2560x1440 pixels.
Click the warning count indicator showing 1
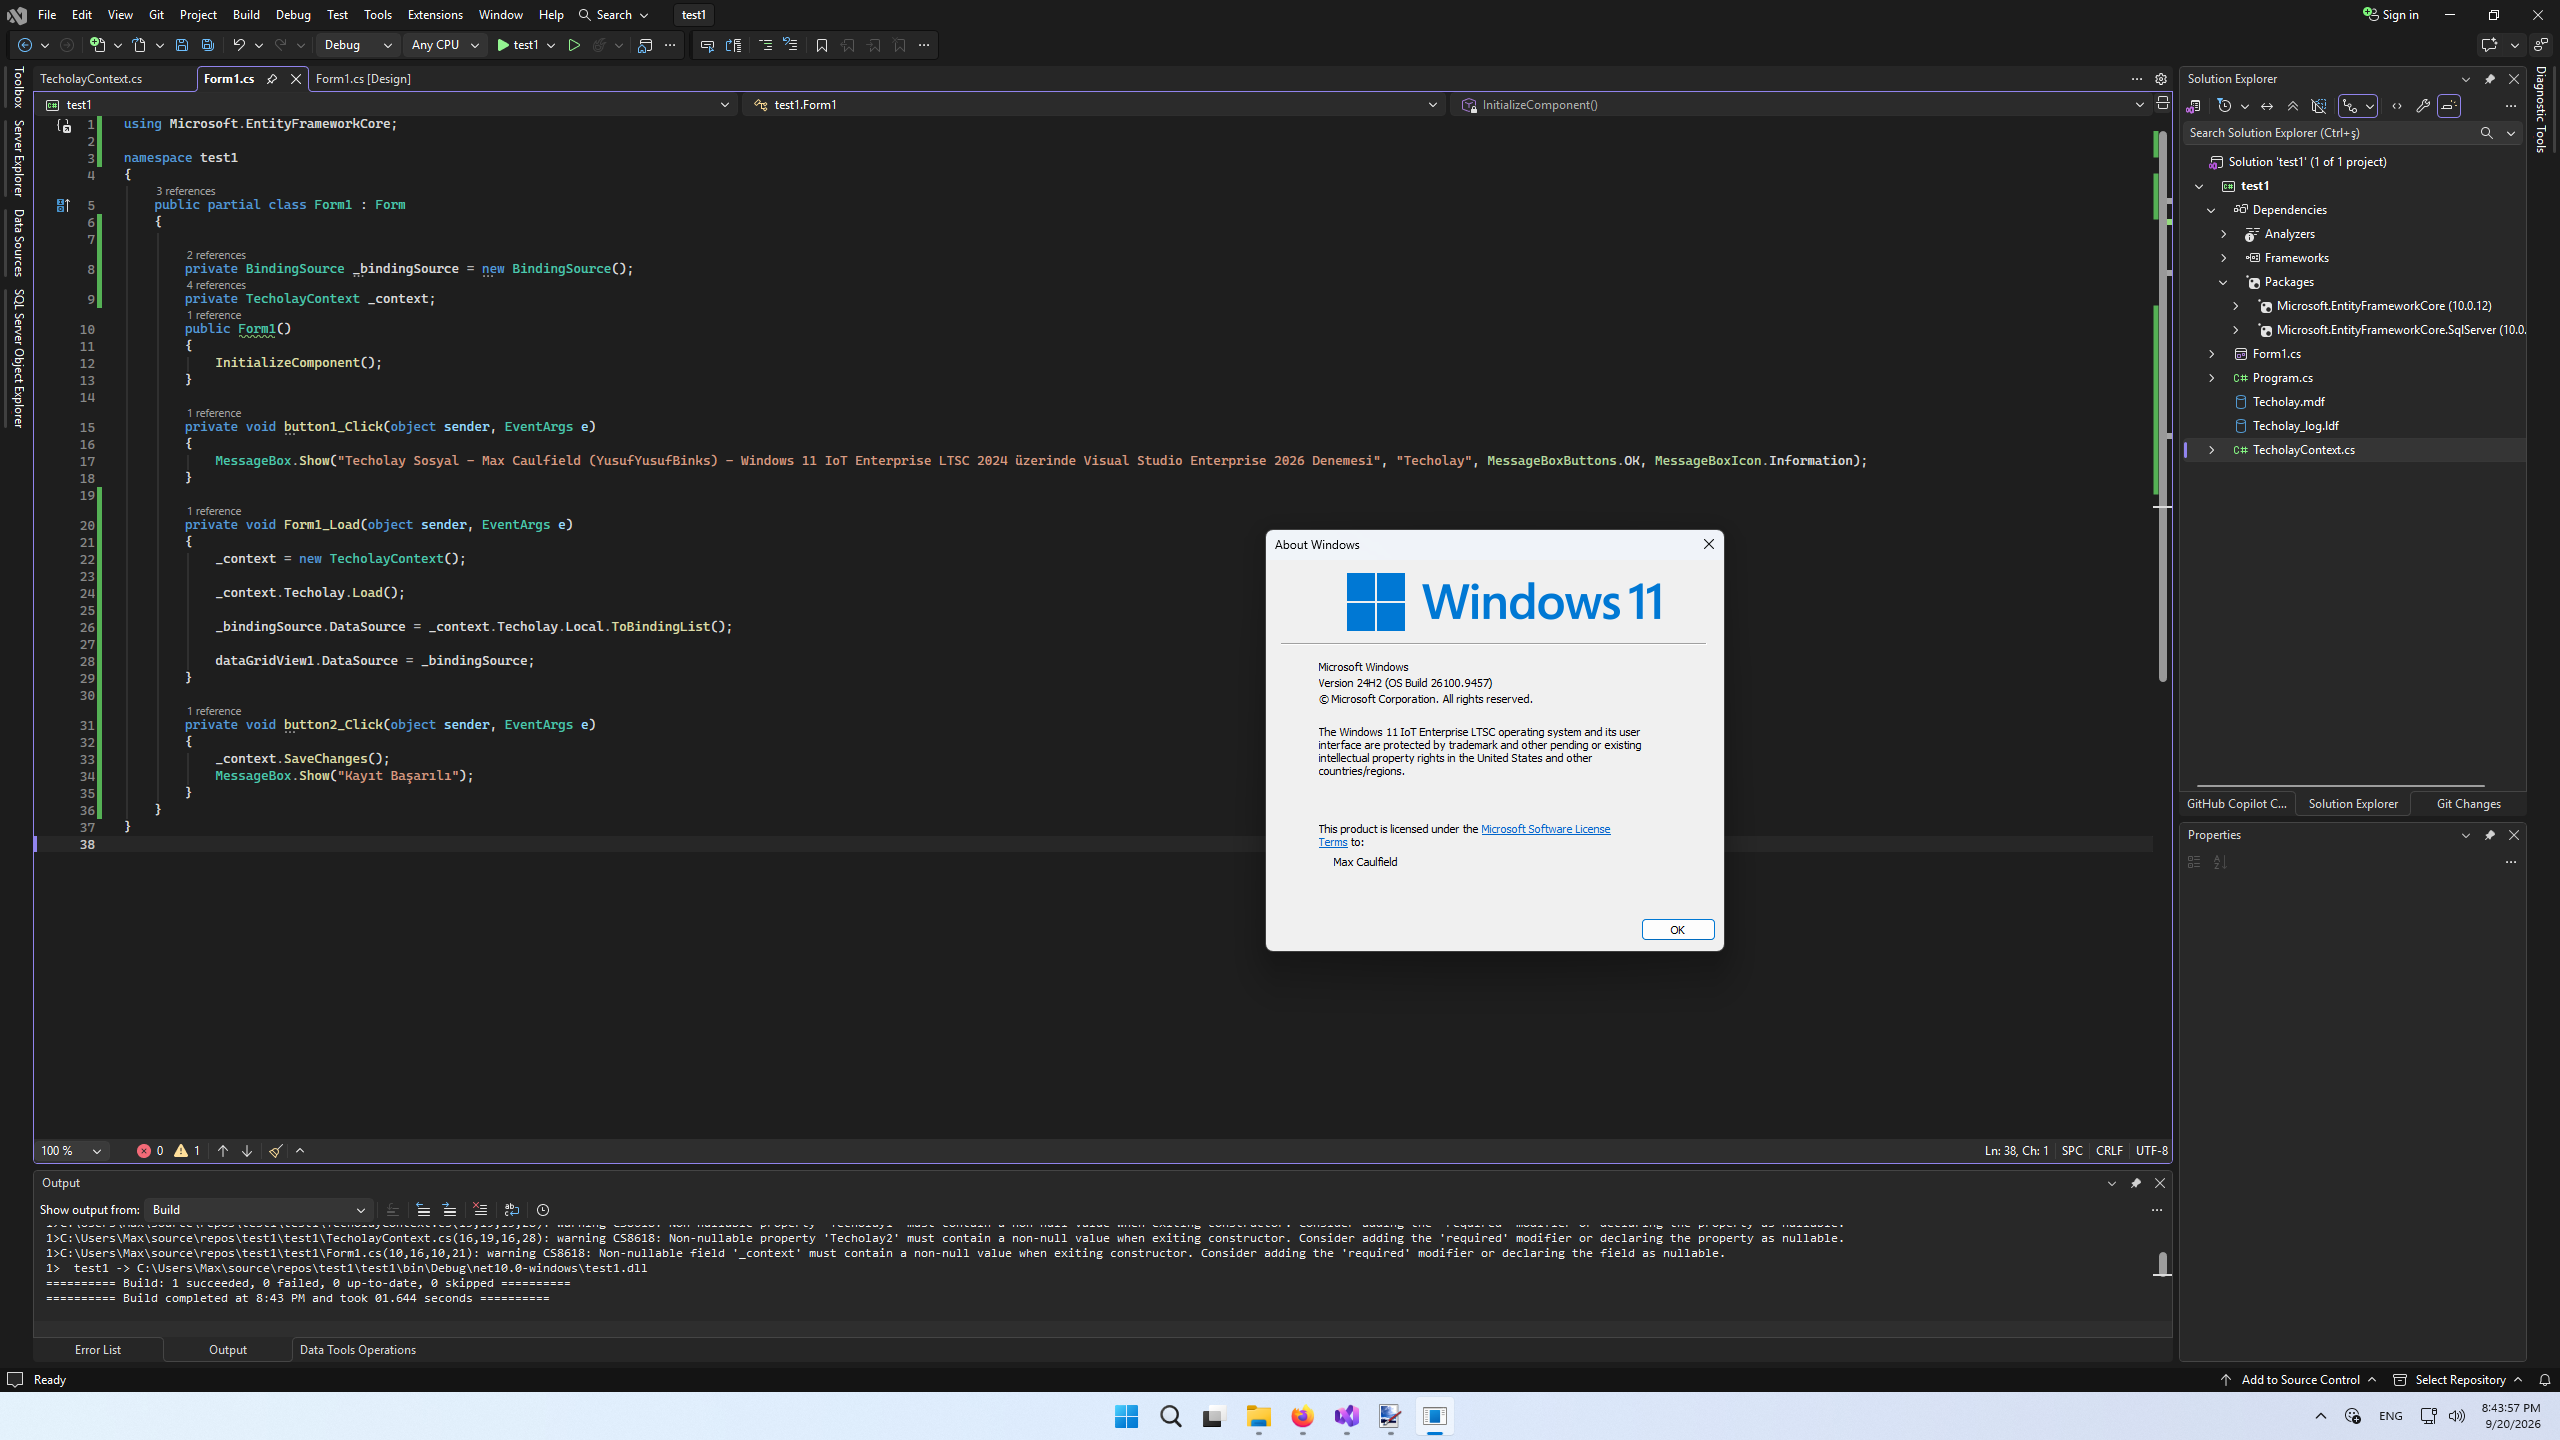point(187,1151)
